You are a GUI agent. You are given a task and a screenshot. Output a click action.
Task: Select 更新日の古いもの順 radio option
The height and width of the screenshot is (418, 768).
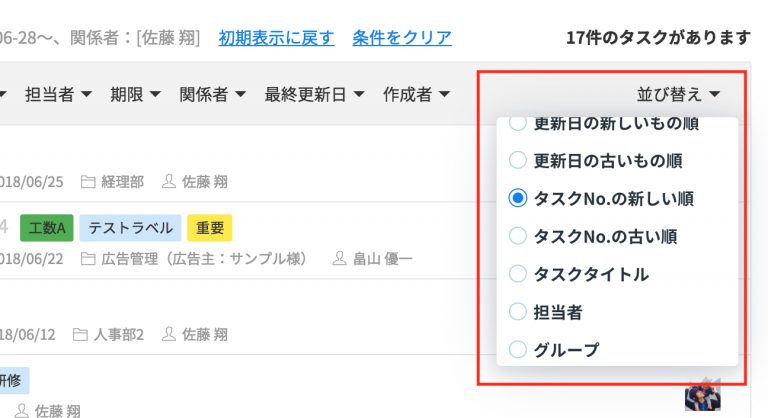click(x=518, y=160)
